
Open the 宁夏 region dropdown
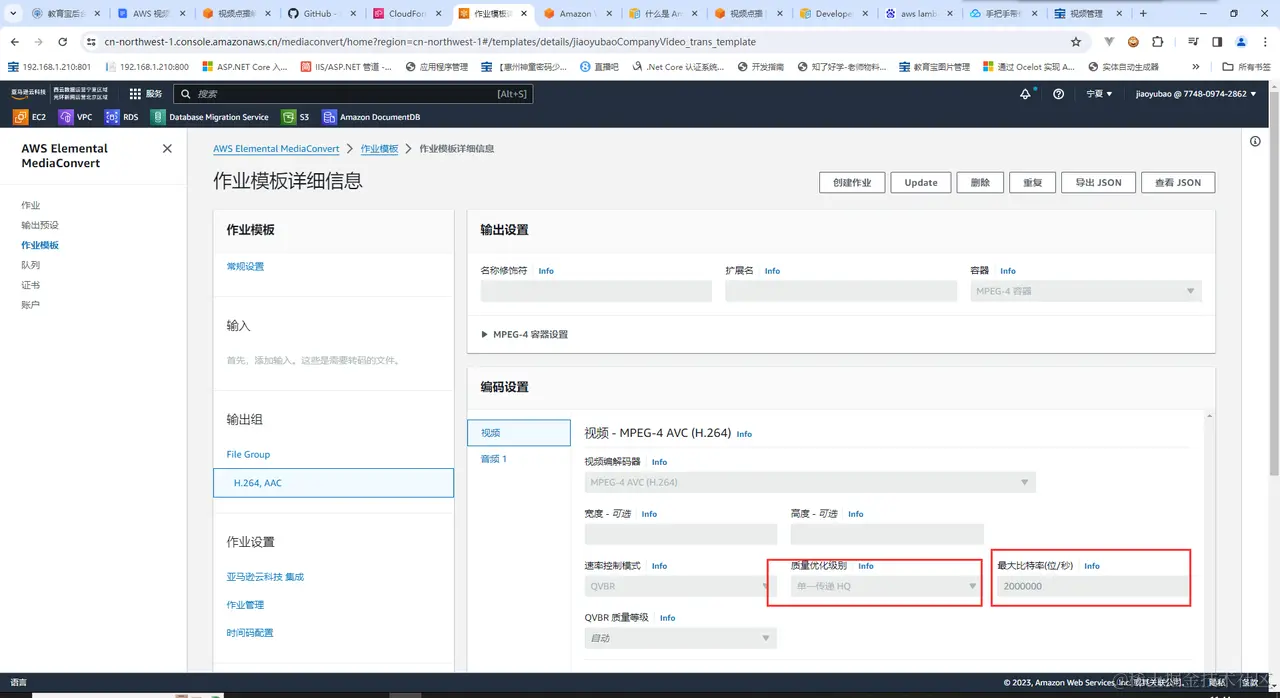click(1099, 93)
